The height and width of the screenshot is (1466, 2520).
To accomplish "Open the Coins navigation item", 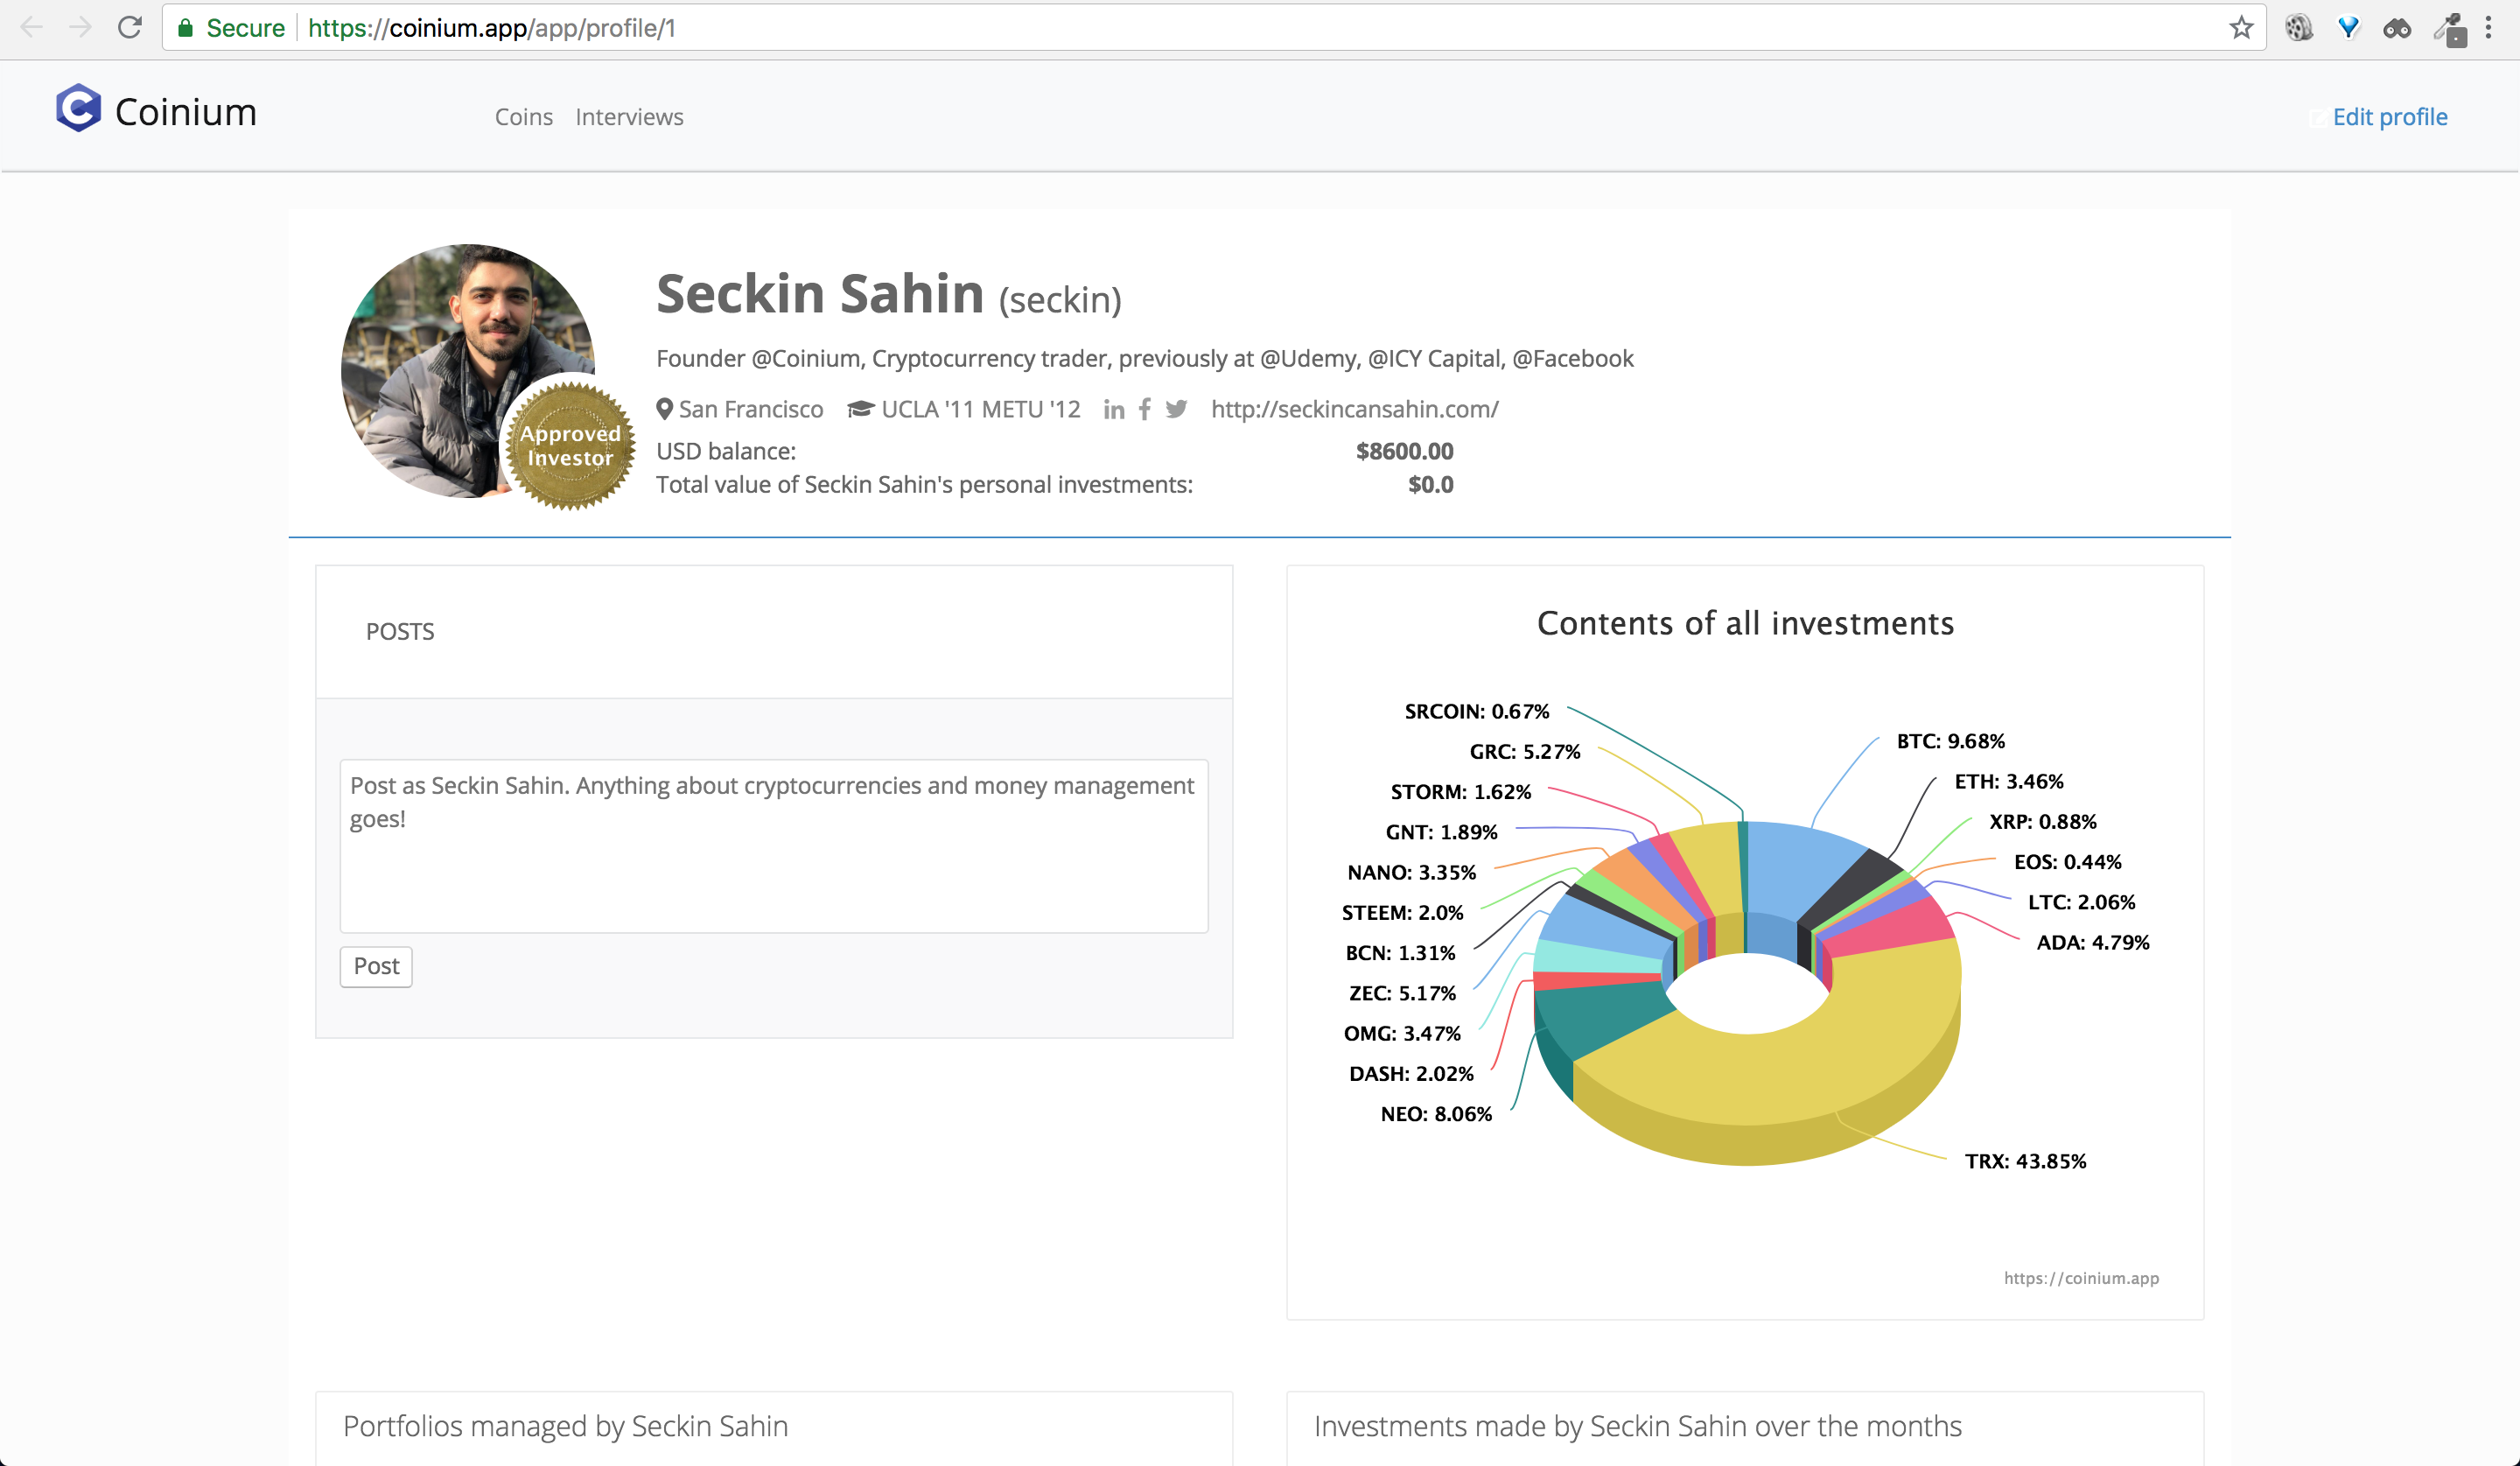I will (523, 117).
